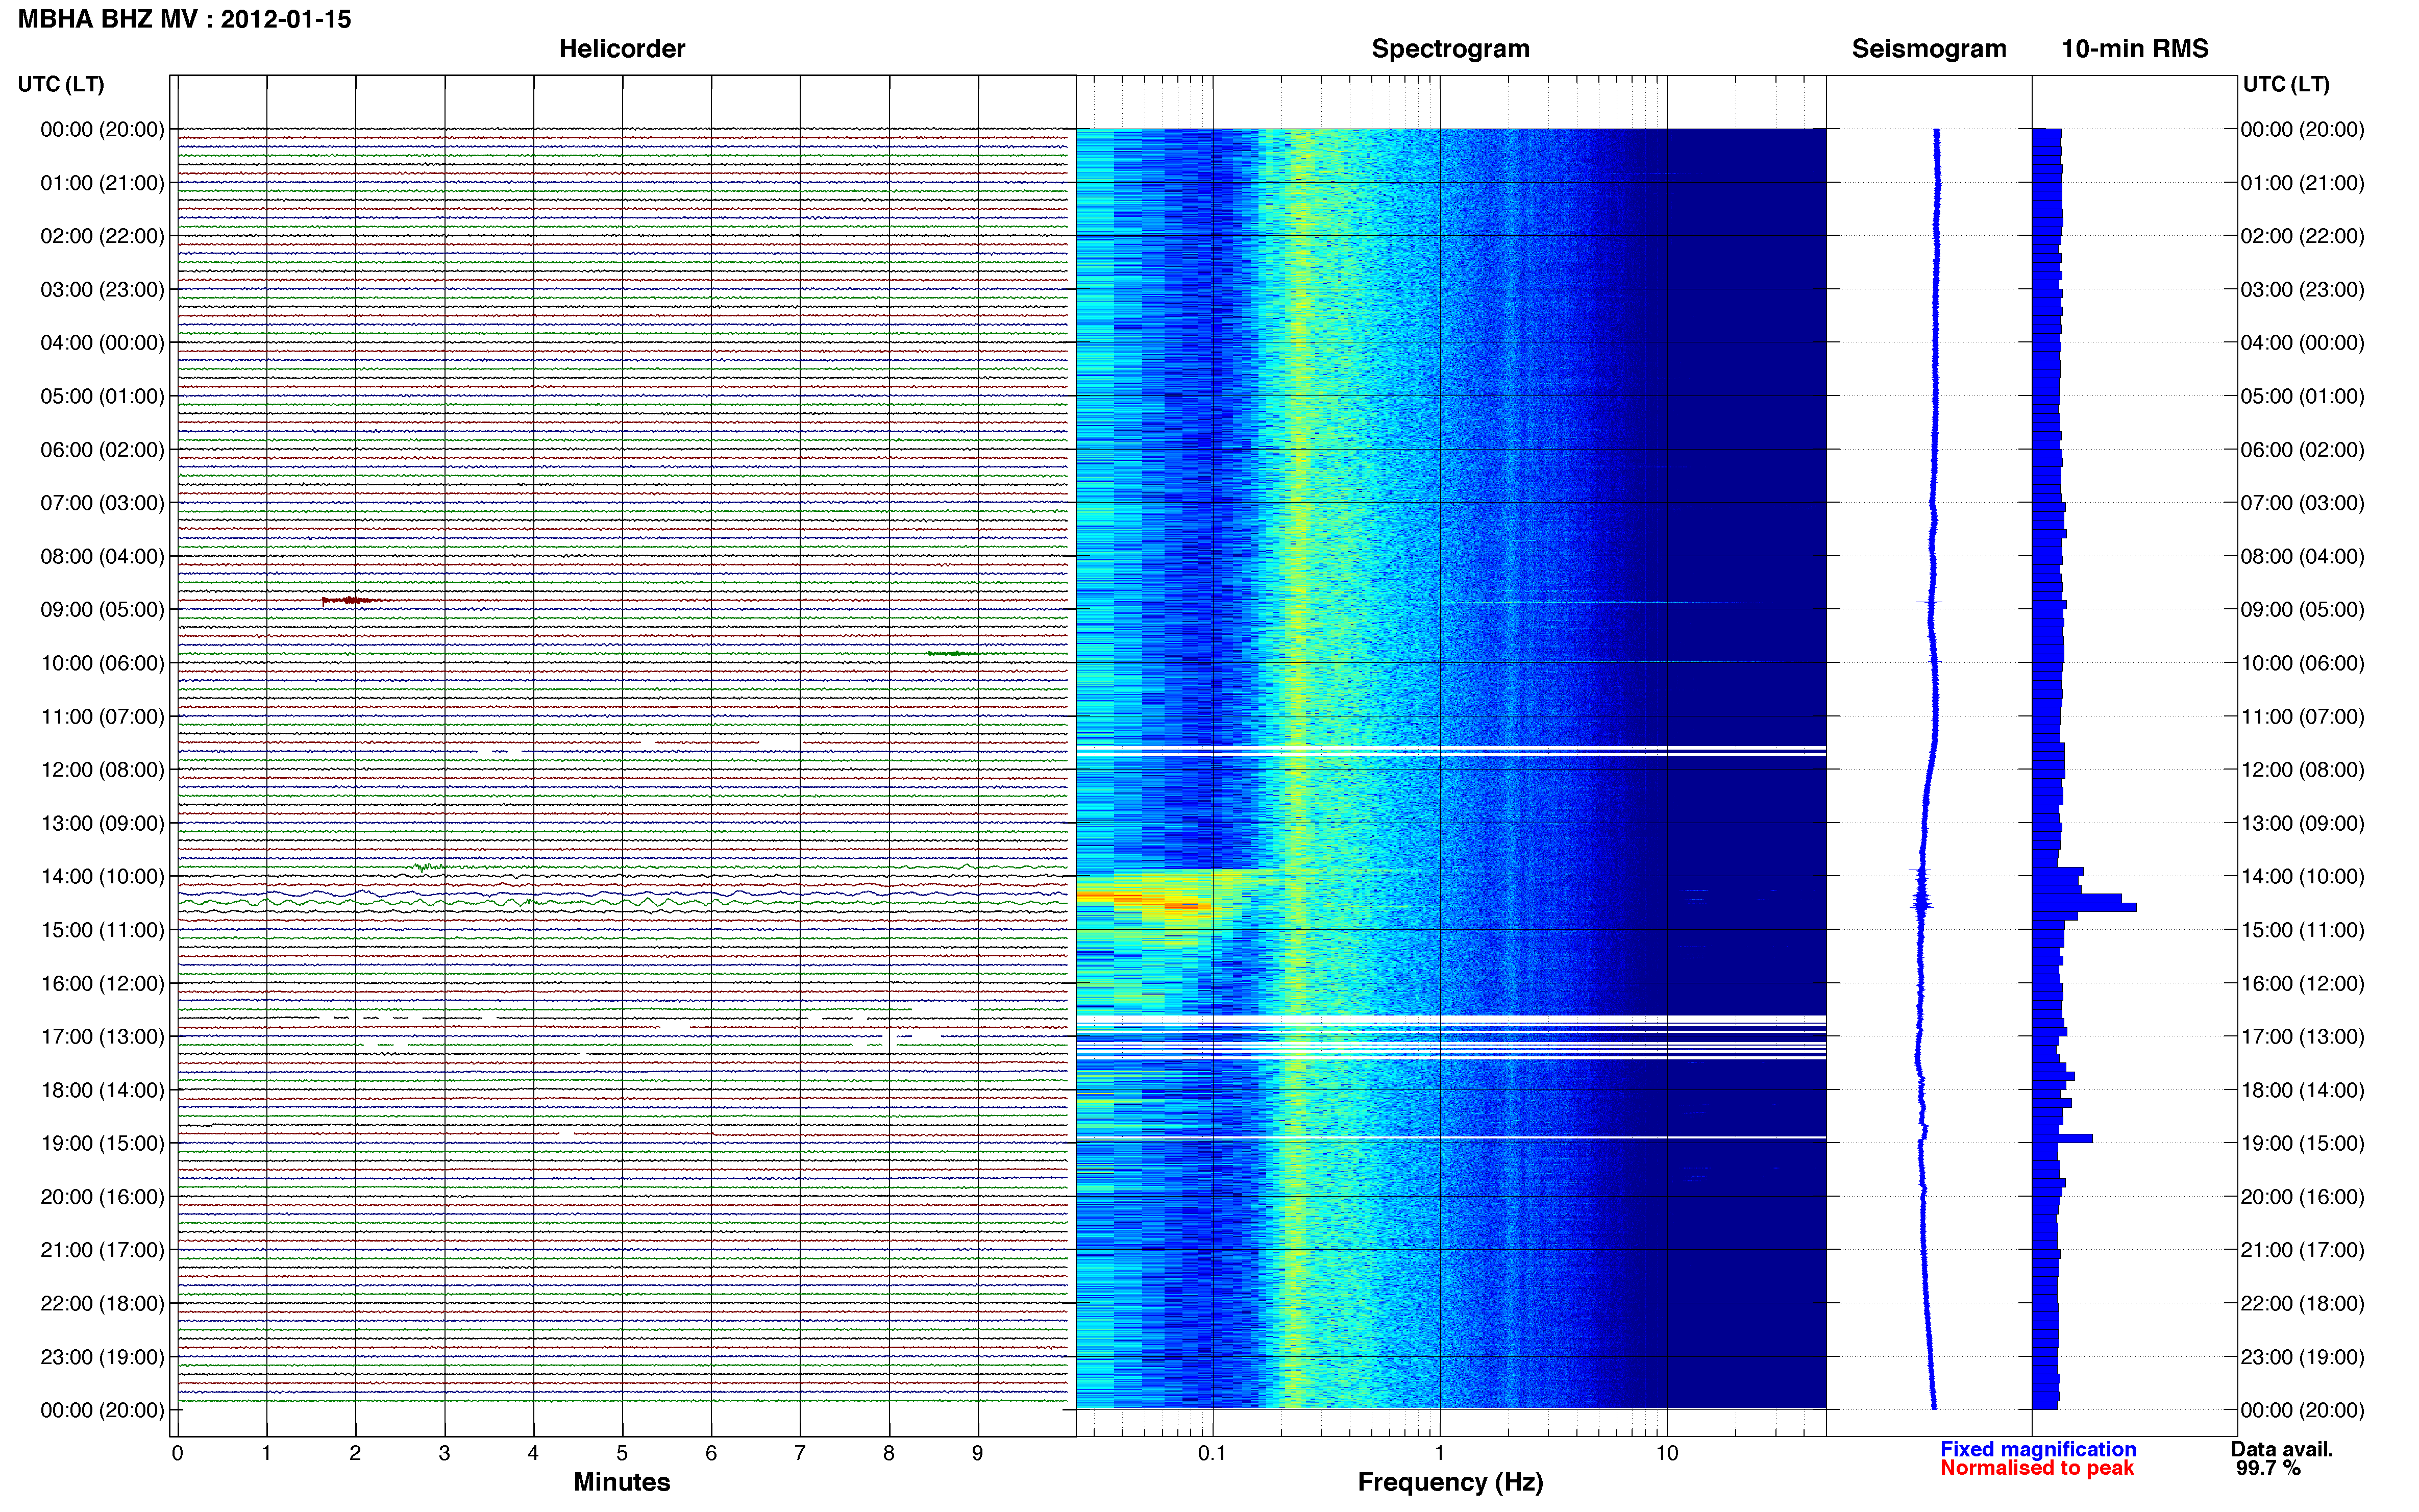Click RMS-side time label '17:00 (13:00)'
Screen dimensions: 2419x1512
click(x=2302, y=1037)
